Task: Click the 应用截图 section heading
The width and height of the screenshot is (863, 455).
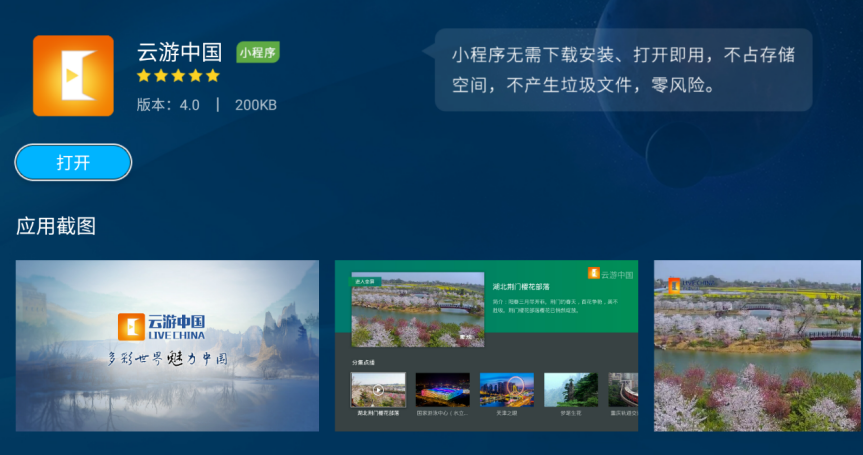Action: pyautogui.click(x=56, y=226)
